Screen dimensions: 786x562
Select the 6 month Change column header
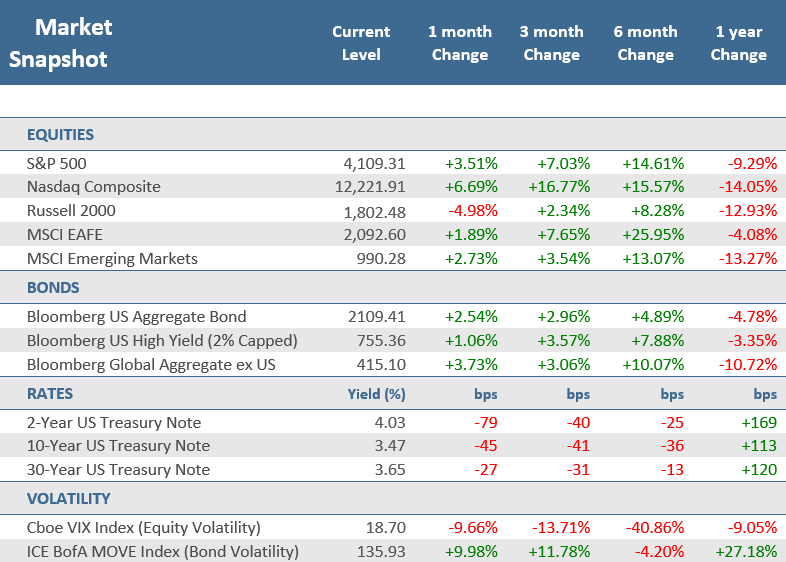point(646,43)
